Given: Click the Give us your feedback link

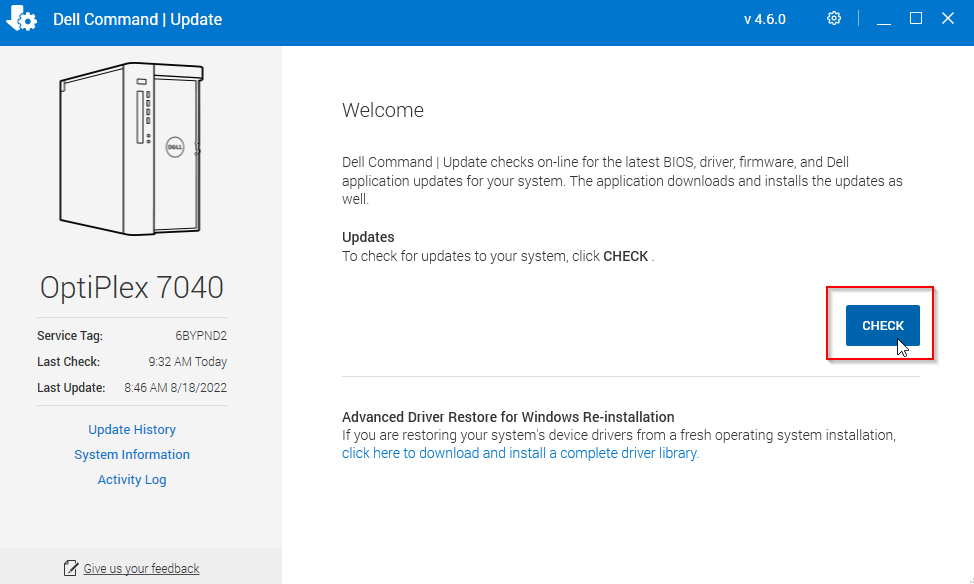Looking at the screenshot, I should 141,568.
